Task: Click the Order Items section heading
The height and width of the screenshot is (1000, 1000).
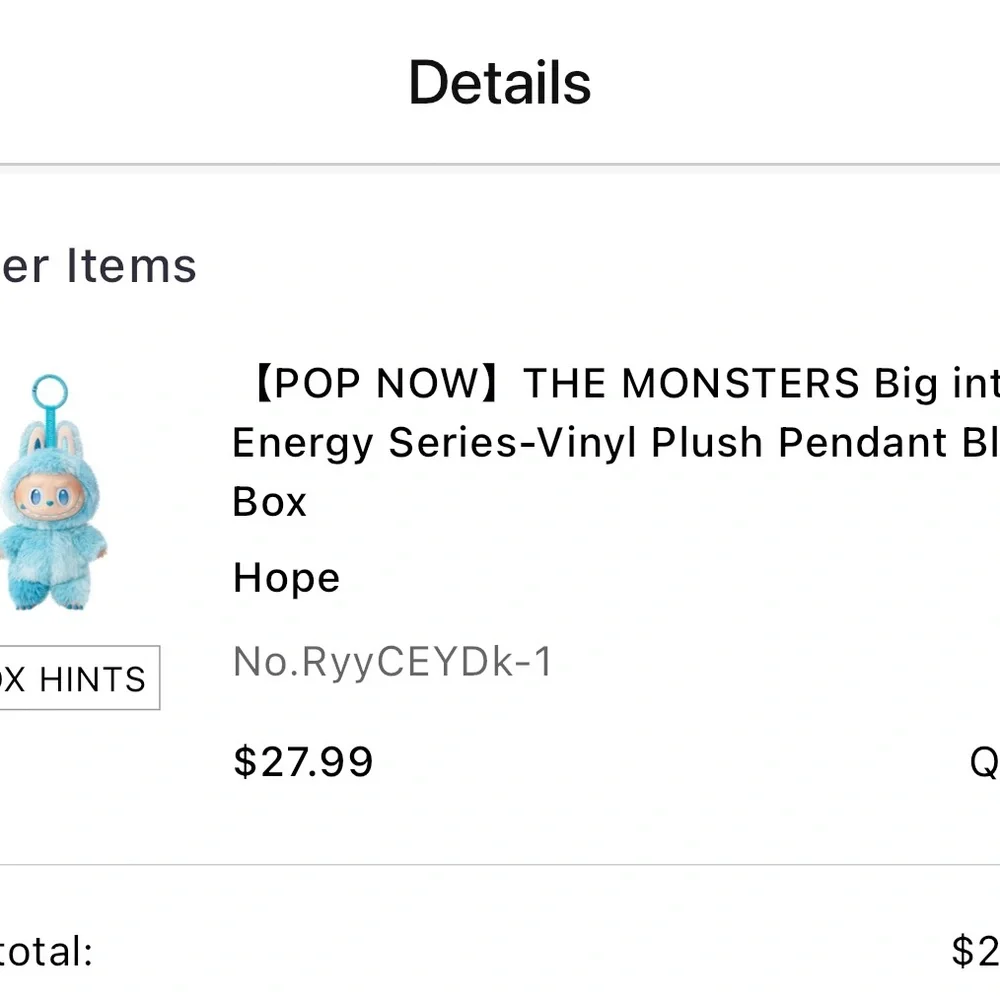Action: tap(98, 266)
